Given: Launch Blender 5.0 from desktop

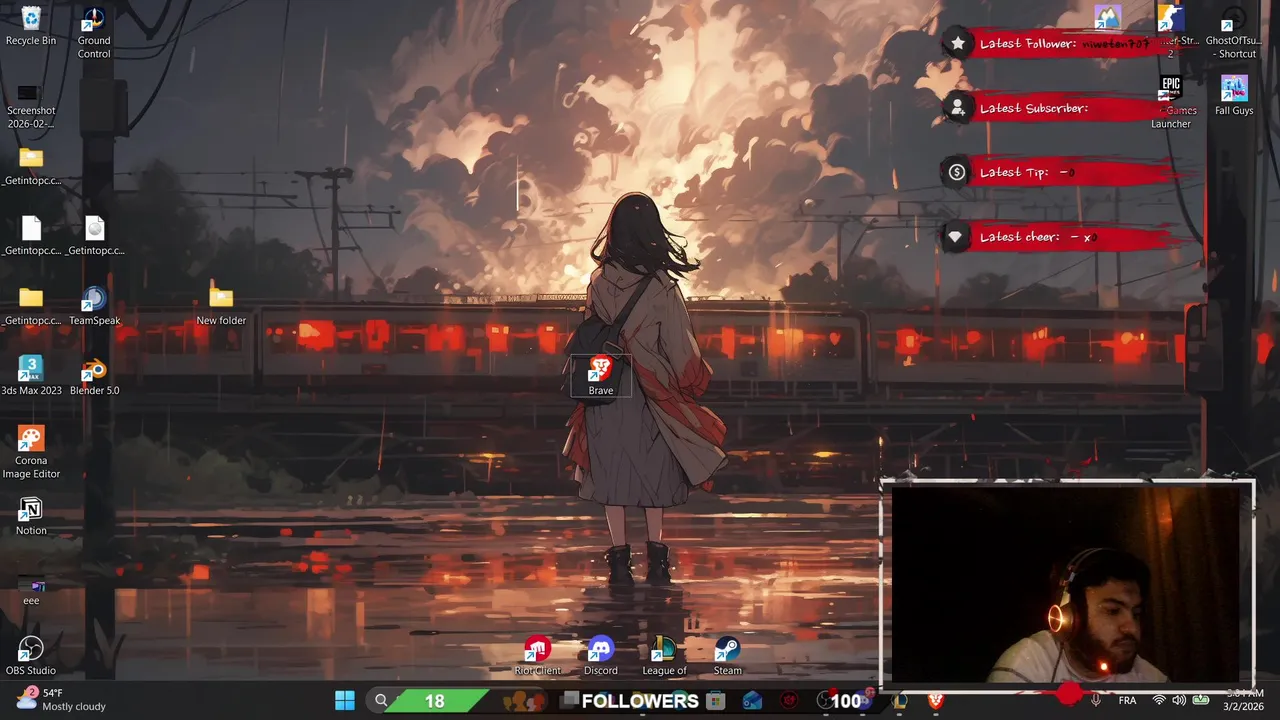Looking at the screenshot, I should point(94,376).
